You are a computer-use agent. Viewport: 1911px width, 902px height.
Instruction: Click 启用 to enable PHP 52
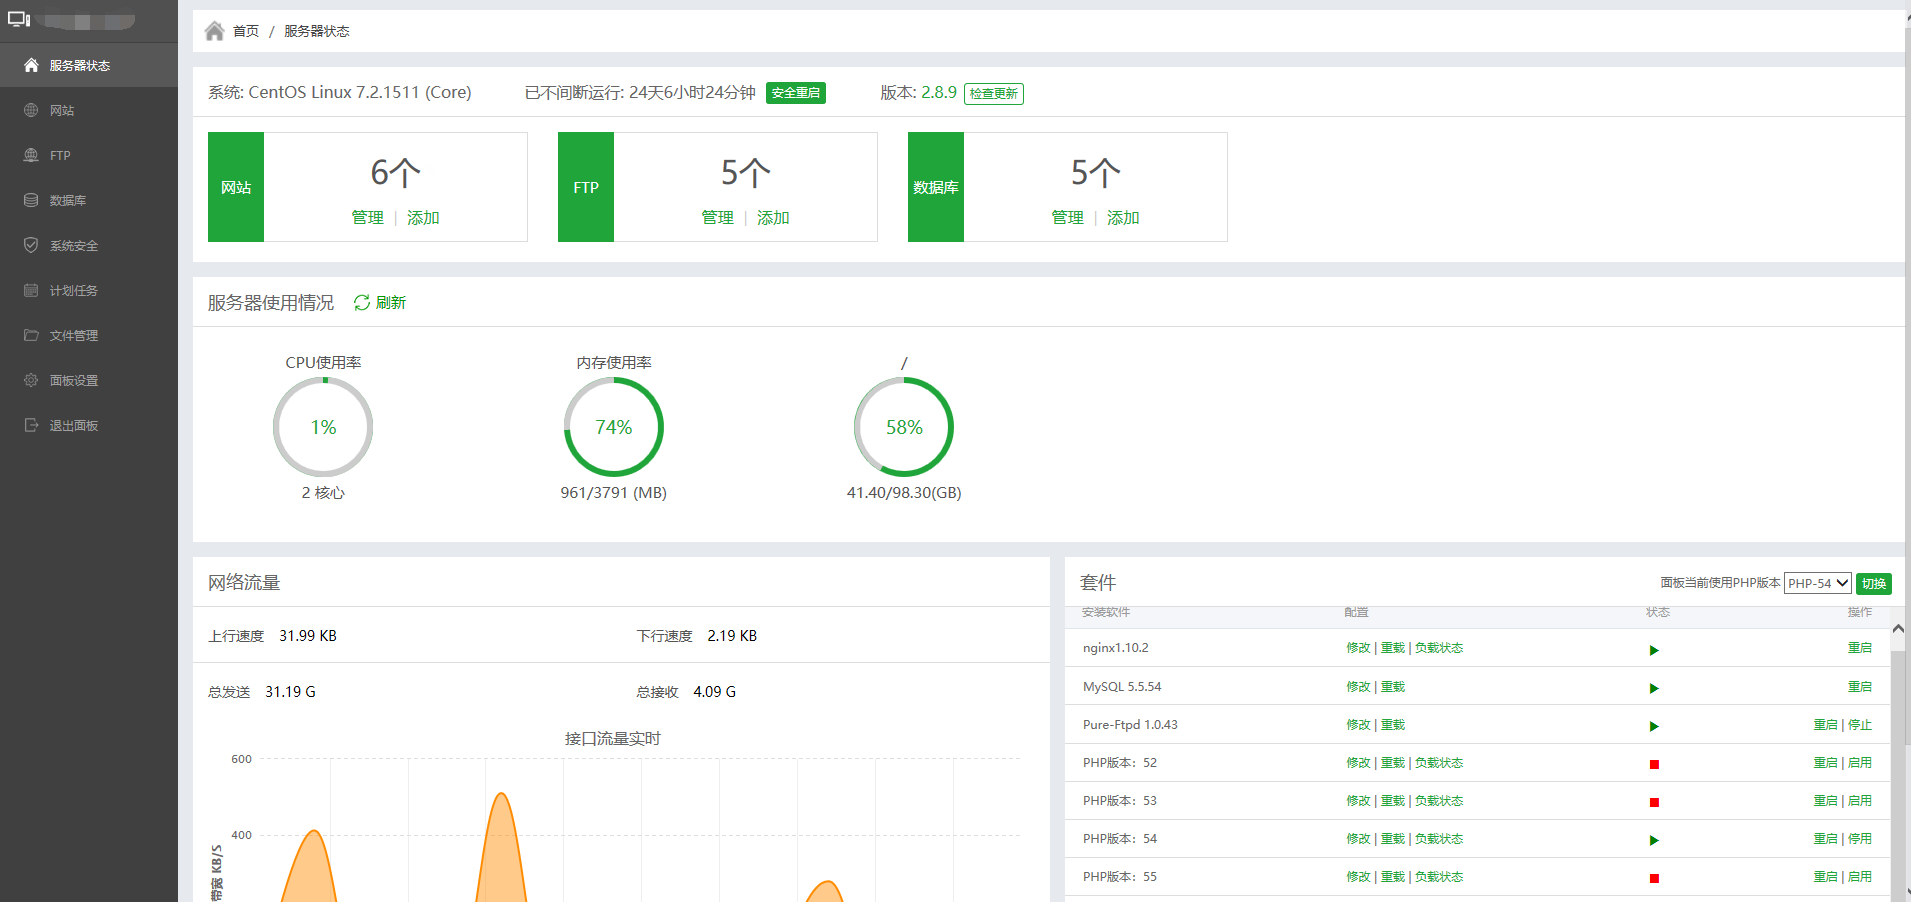pyautogui.click(x=1860, y=763)
